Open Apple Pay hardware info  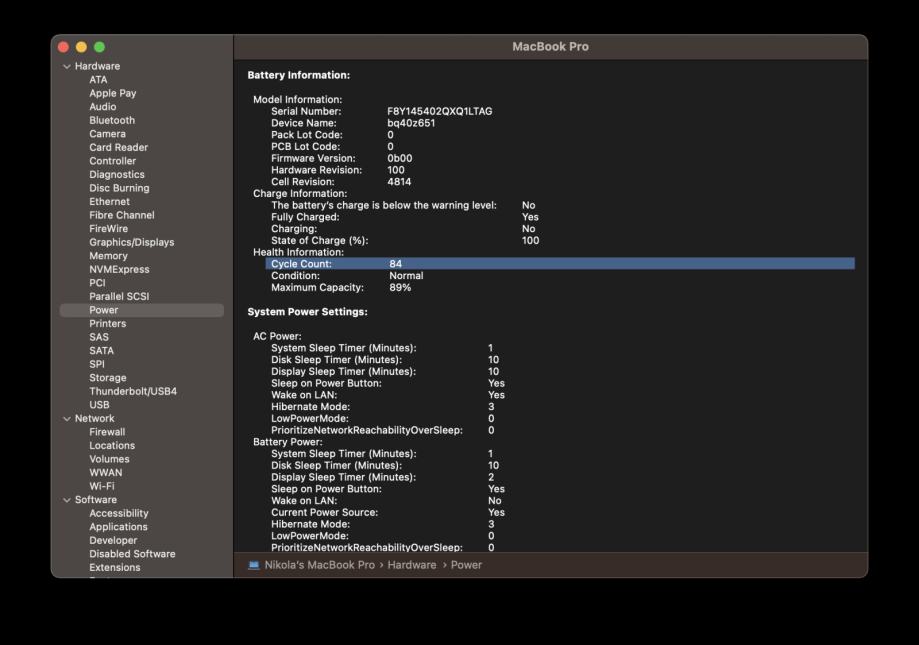[x=113, y=93]
